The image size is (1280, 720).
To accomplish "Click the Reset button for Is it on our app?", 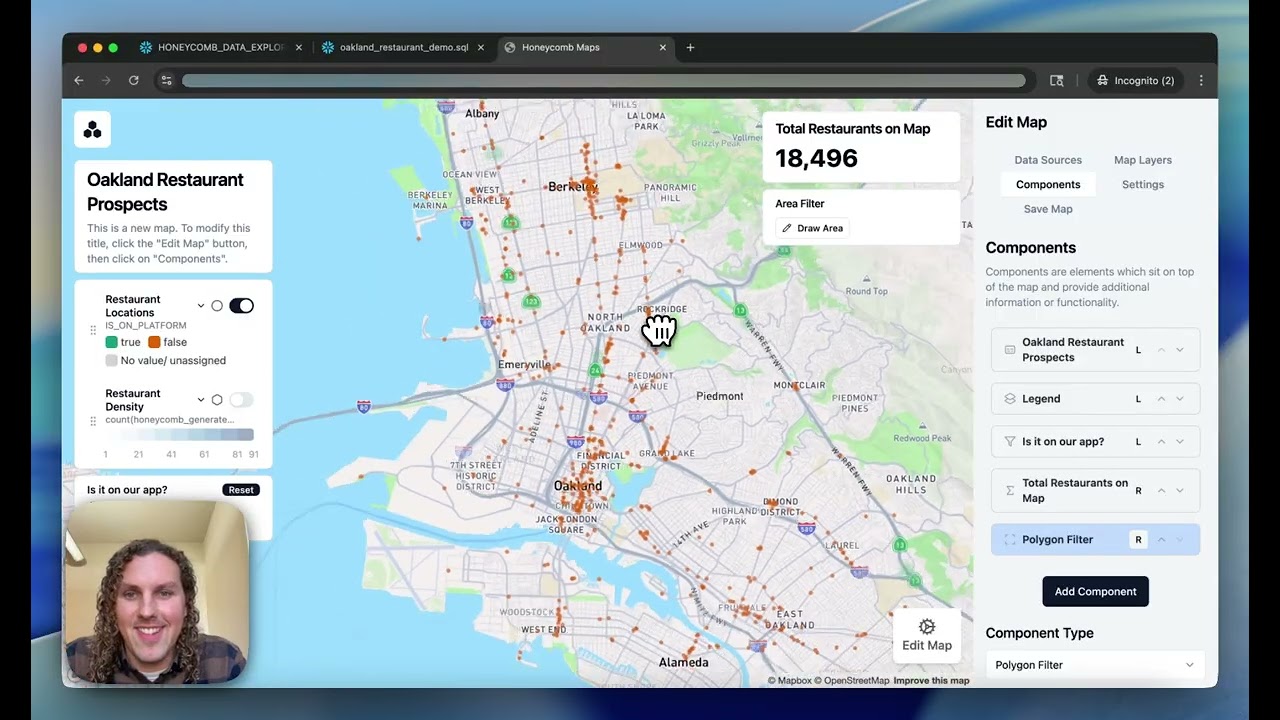I will (241, 490).
